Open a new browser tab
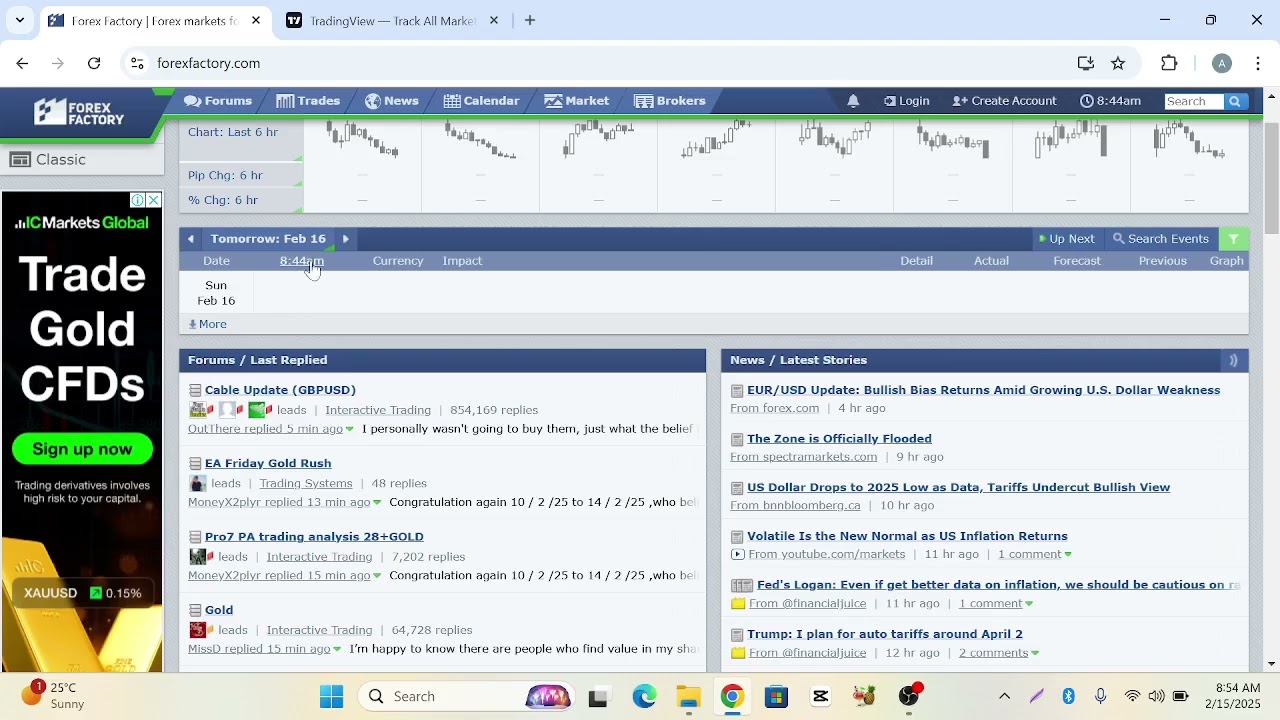Image resolution: width=1280 pixels, height=720 pixels. point(530,21)
